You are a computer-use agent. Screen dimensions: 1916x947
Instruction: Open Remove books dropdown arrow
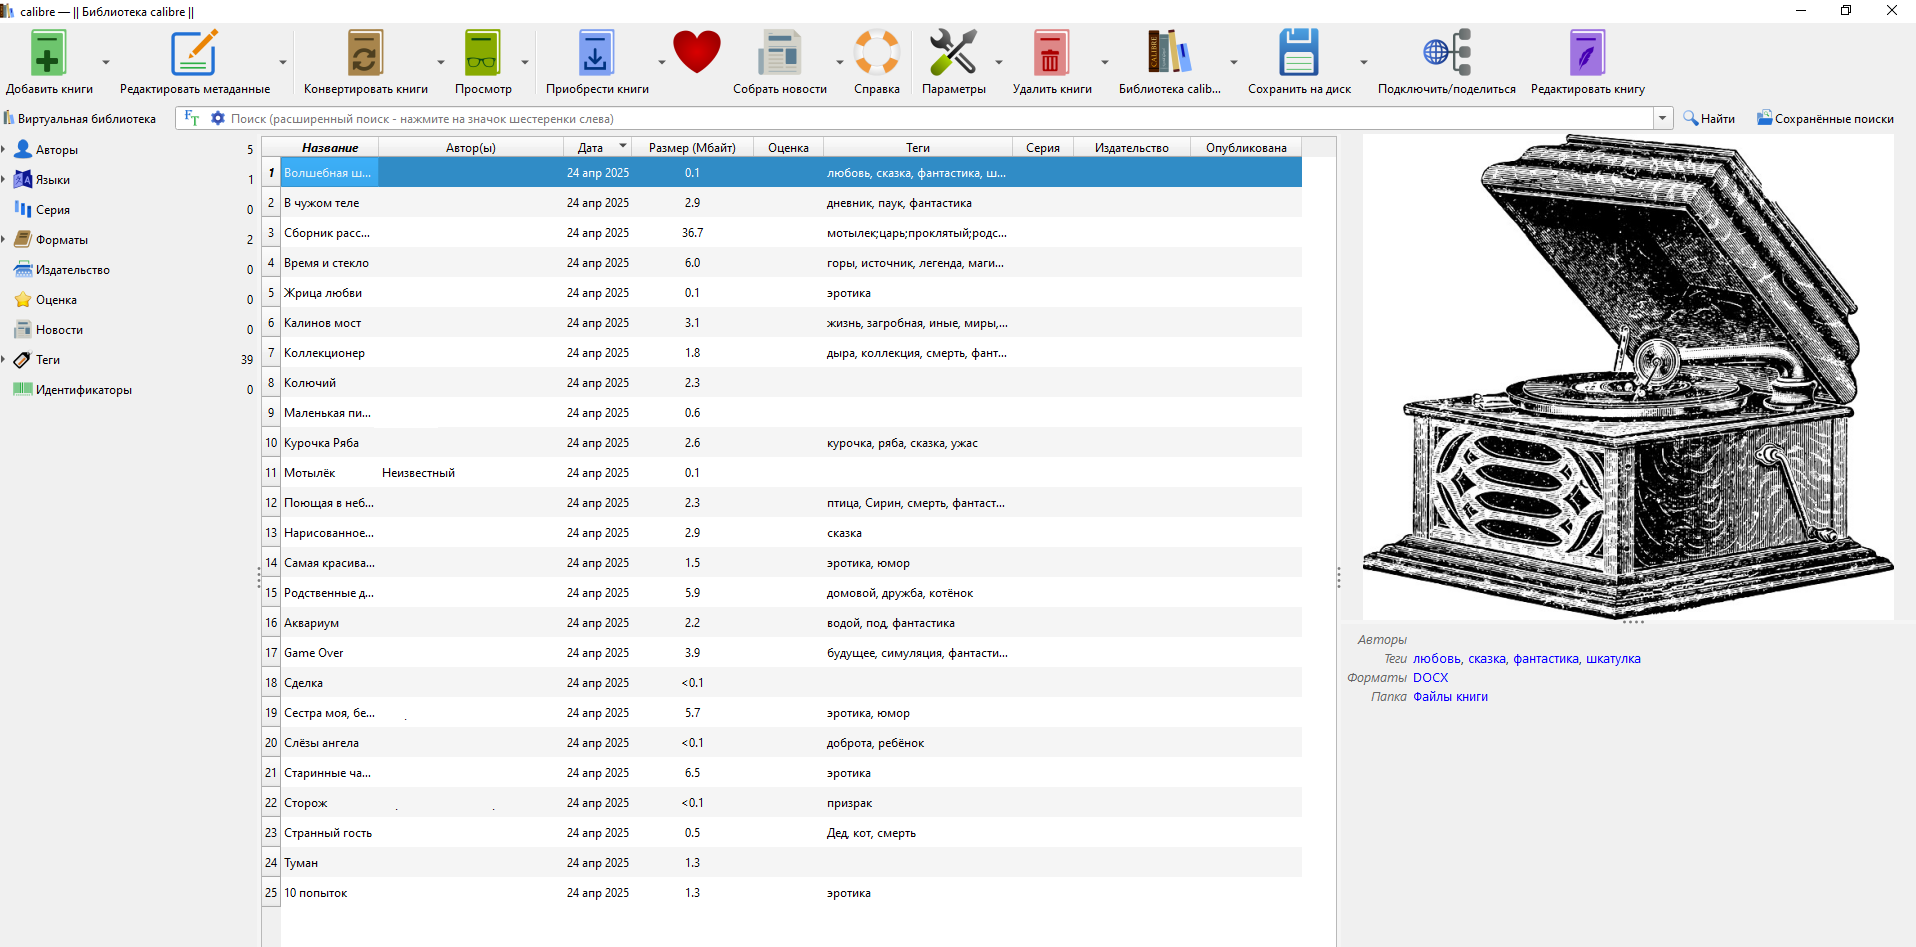pyautogui.click(x=1105, y=62)
